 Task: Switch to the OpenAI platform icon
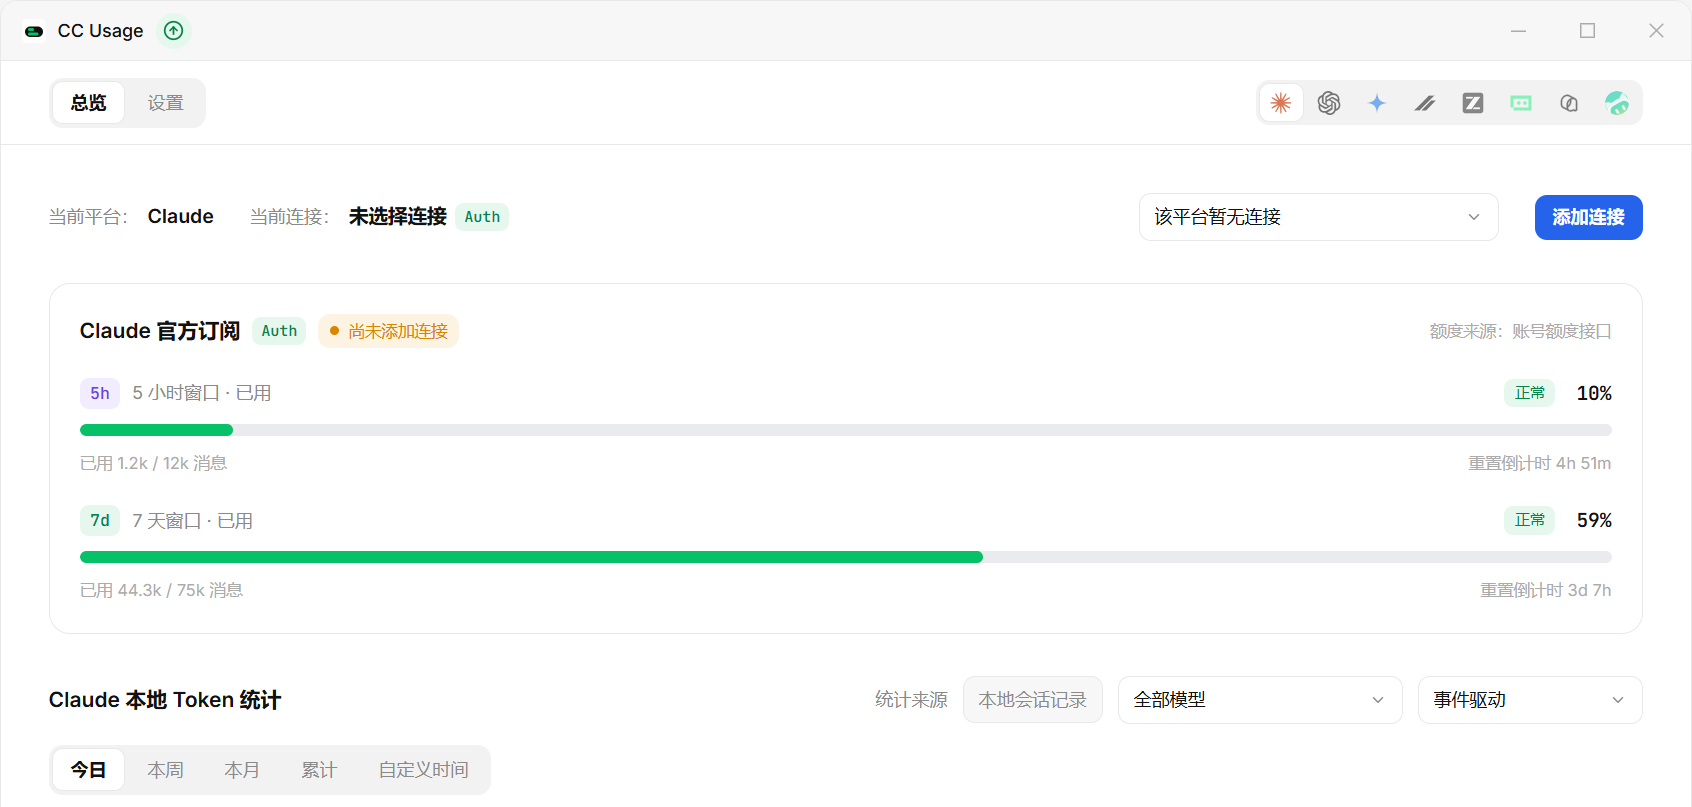coord(1329,103)
